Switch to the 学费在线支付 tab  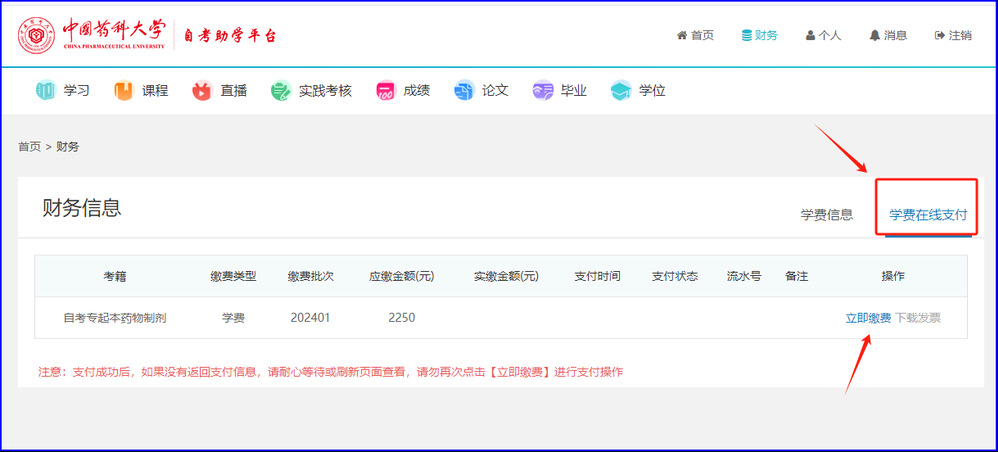[x=928, y=215]
